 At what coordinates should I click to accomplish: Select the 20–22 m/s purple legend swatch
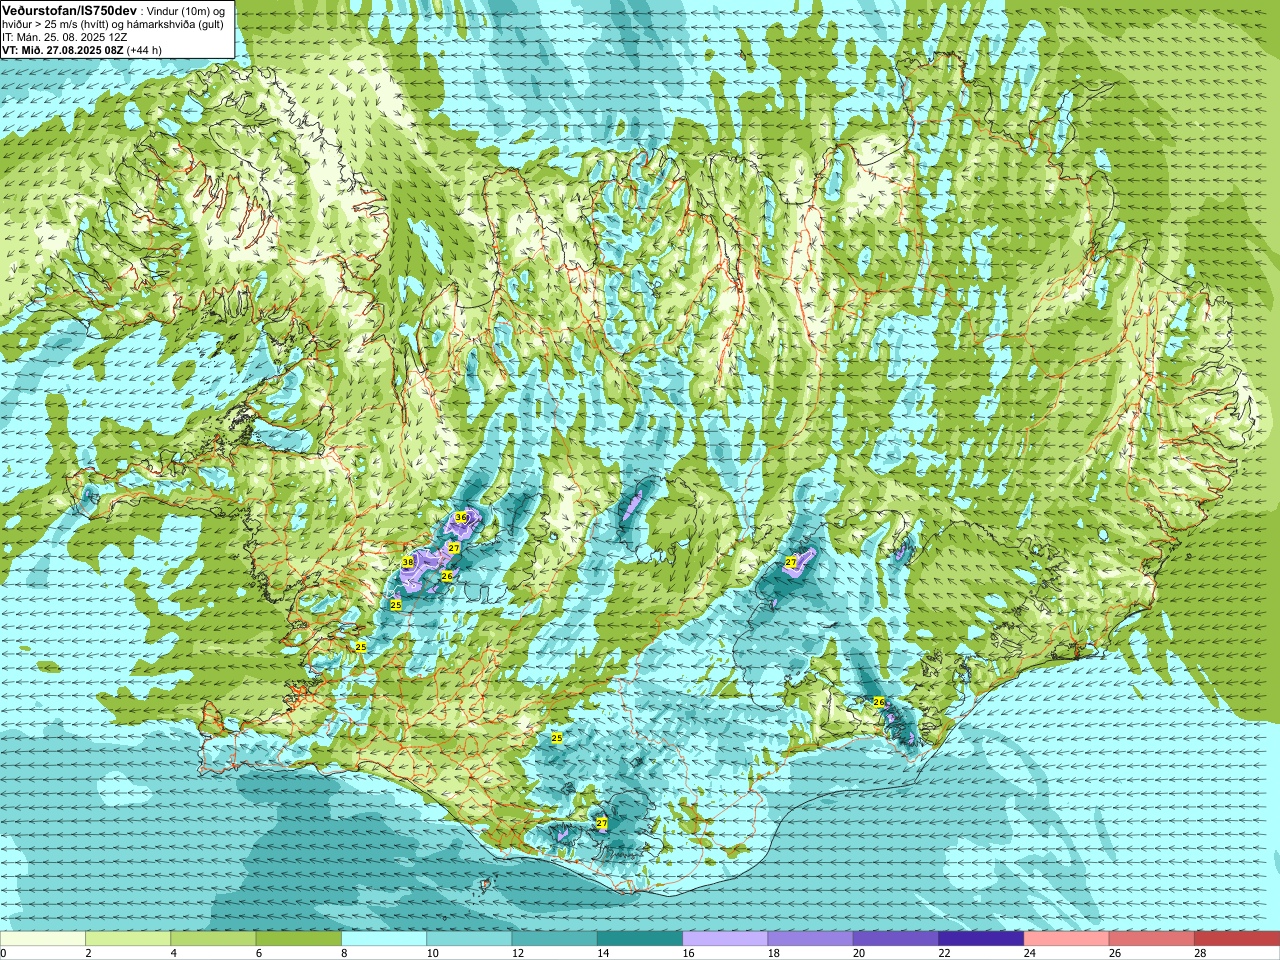(x=896, y=939)
